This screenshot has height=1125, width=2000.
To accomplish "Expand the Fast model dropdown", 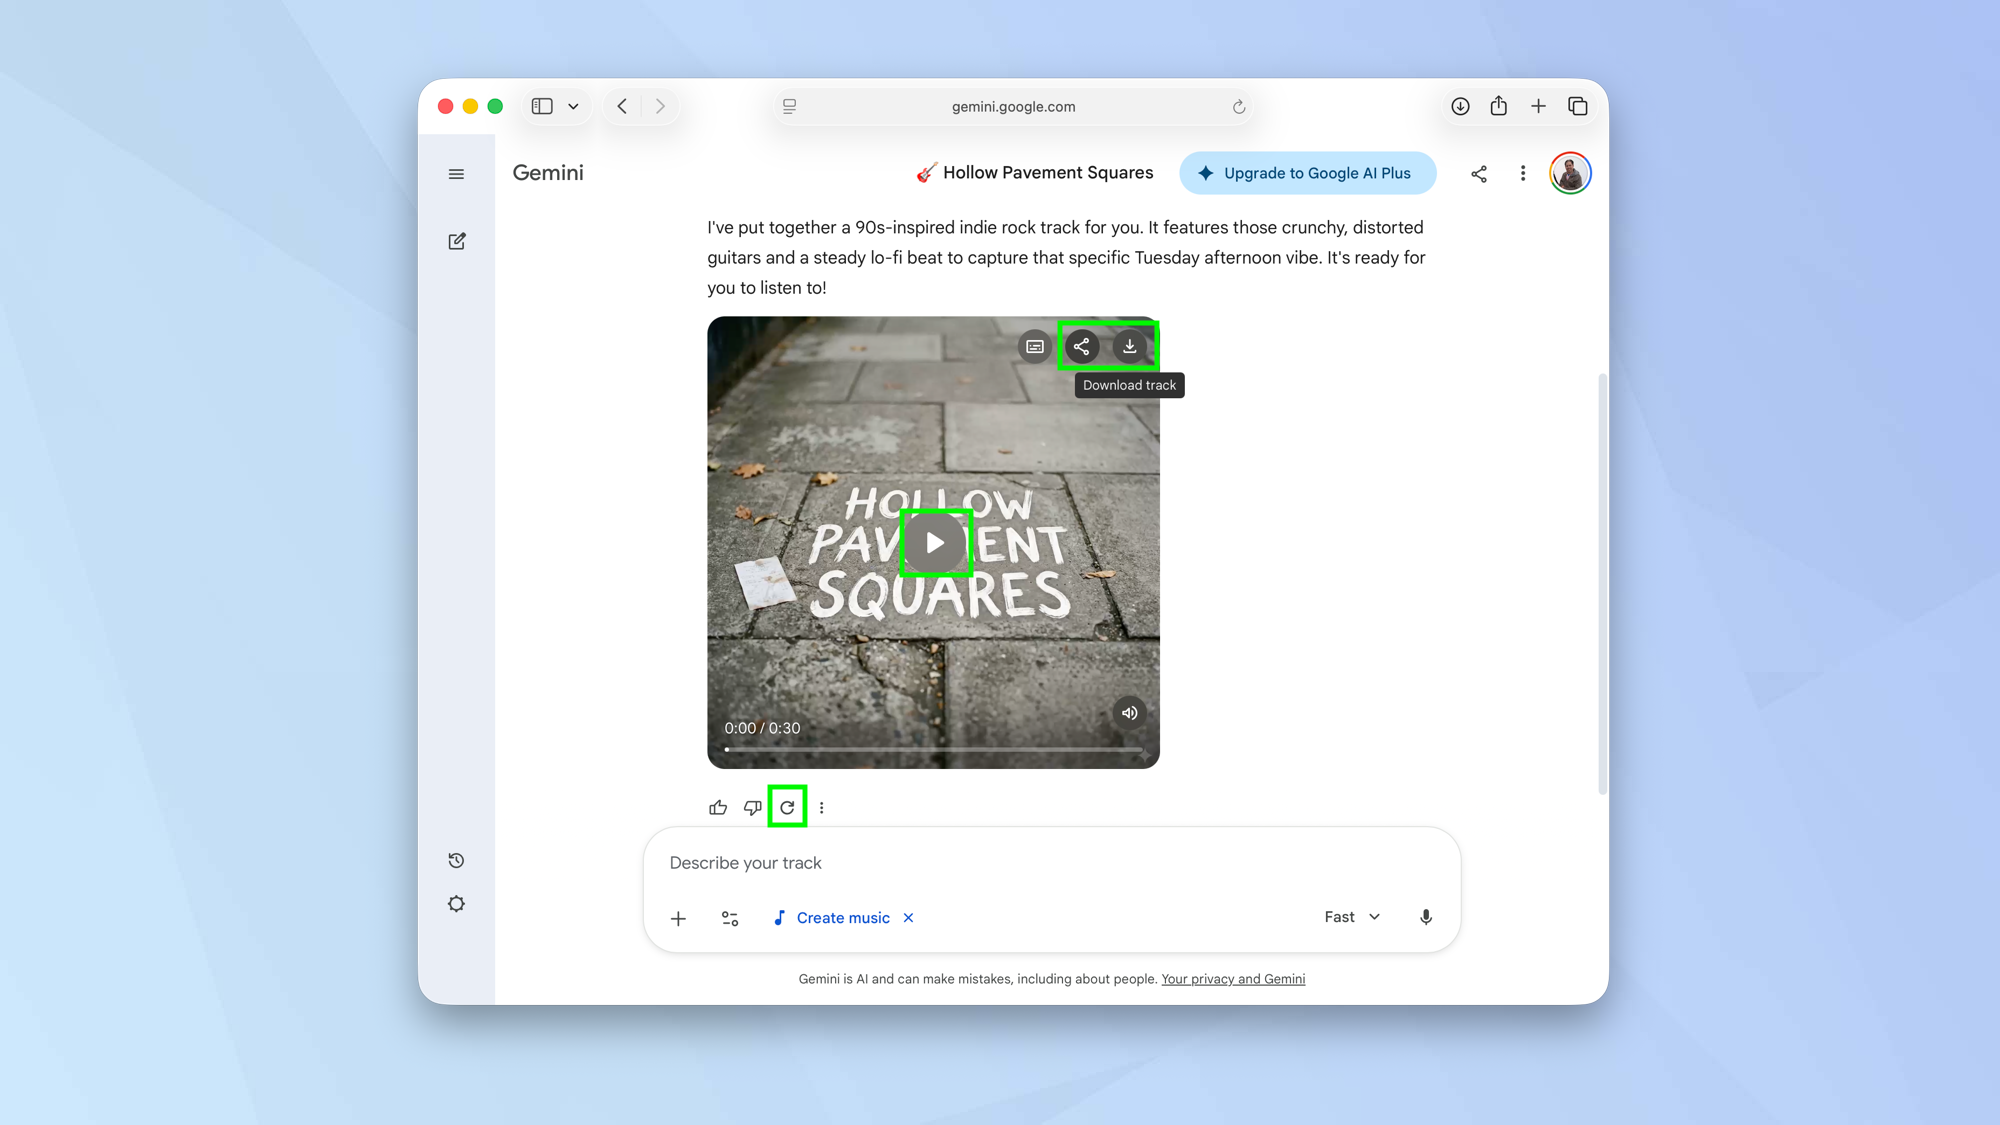I will pyautogui.click(x=1352, y=917).
